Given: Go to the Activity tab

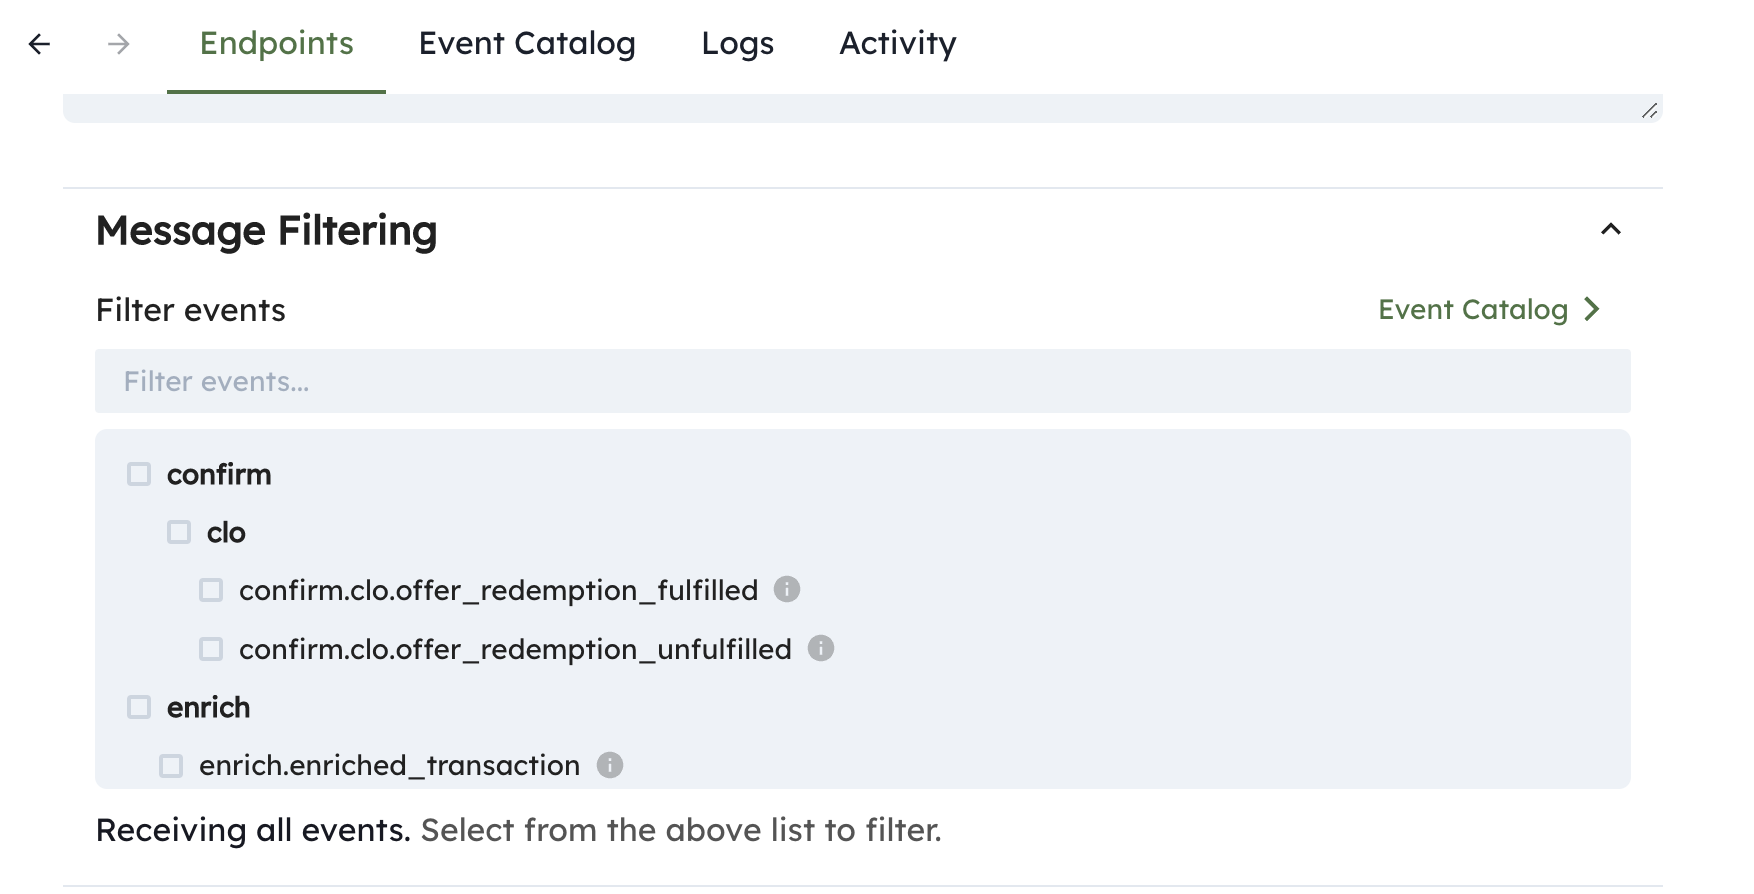Looking at the screenshot, I should coord(897,44).
